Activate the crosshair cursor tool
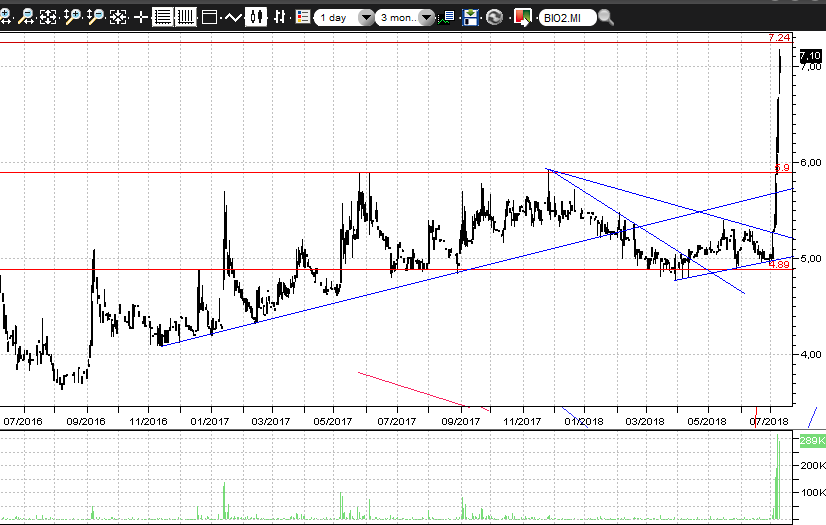This screenshot has height=525, width=826. [x=141, y=17]
